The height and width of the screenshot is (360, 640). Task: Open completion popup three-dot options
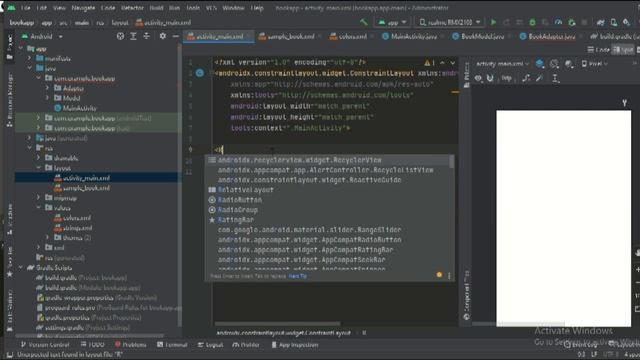point(449,276)
